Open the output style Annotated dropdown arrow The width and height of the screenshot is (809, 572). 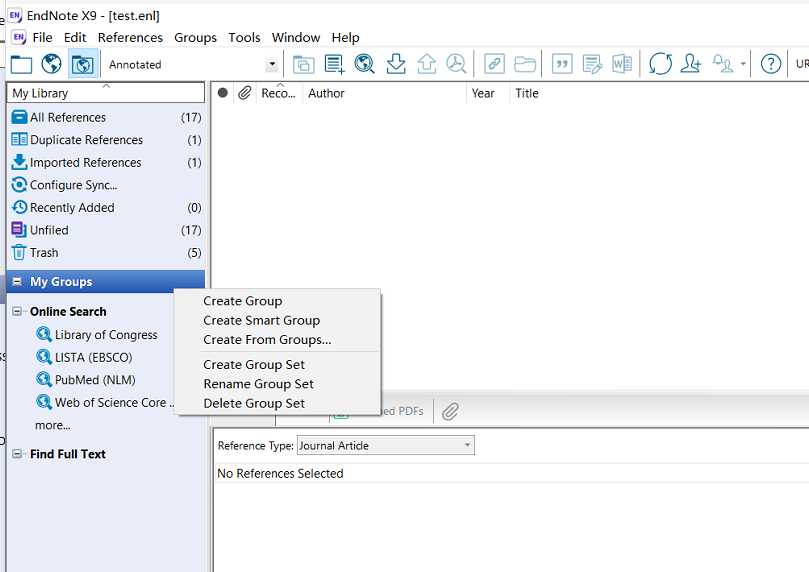pos(272,64)
